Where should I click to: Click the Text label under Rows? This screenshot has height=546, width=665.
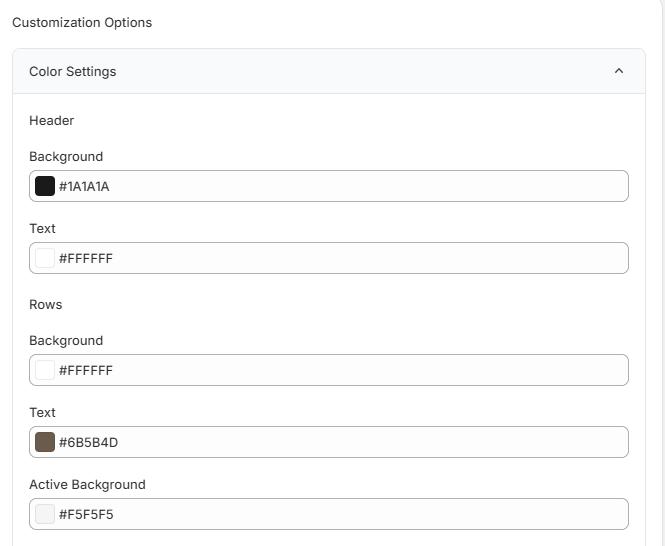tap(42, 413)
